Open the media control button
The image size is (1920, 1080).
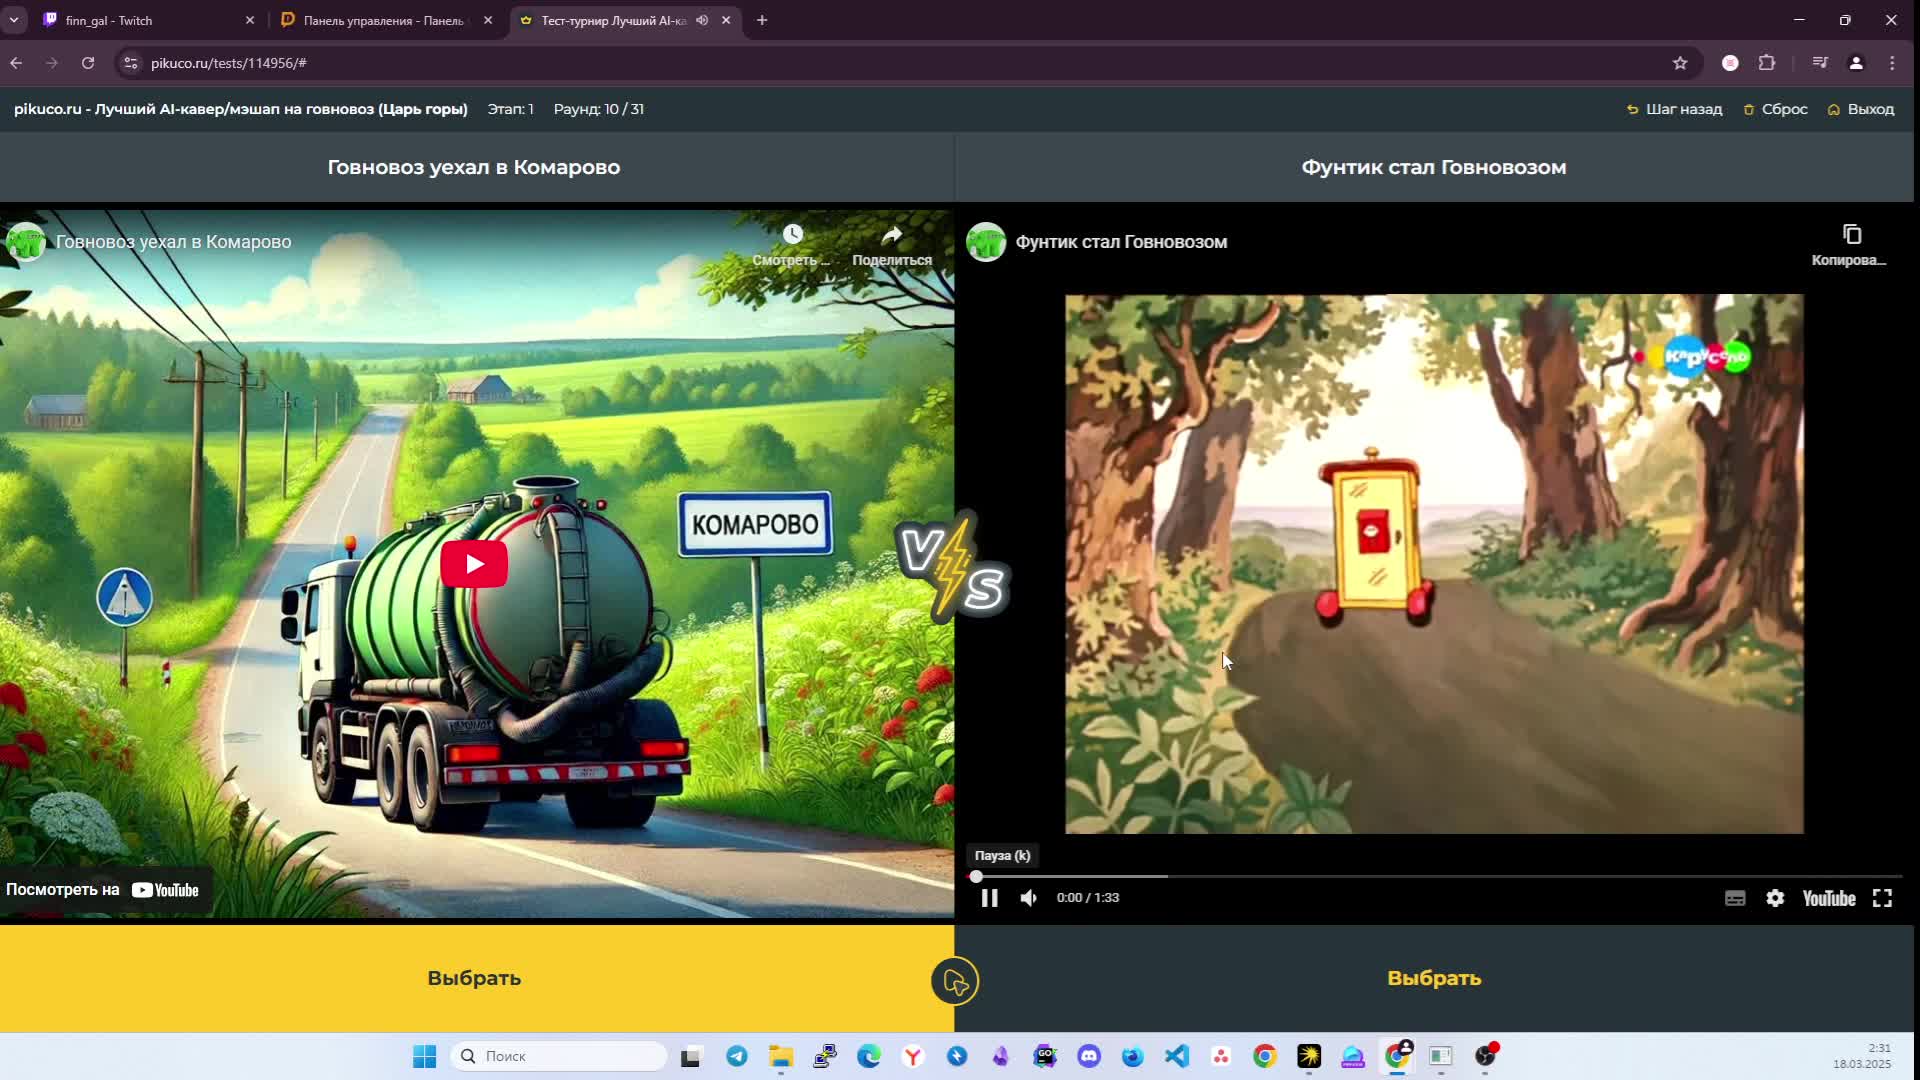[1820, 63]
